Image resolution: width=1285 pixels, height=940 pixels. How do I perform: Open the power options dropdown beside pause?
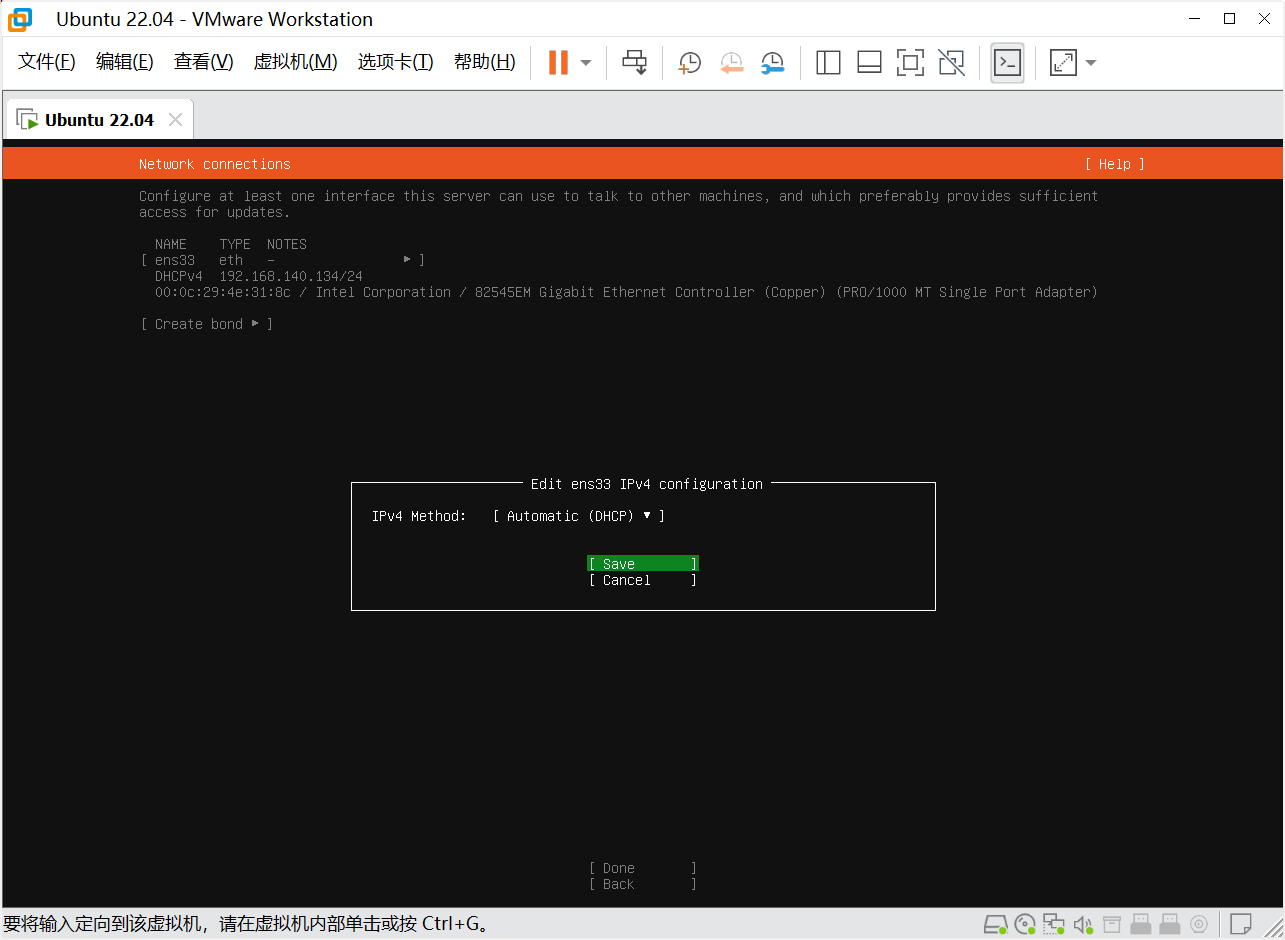pyautogui.click(x=586, y=62)
